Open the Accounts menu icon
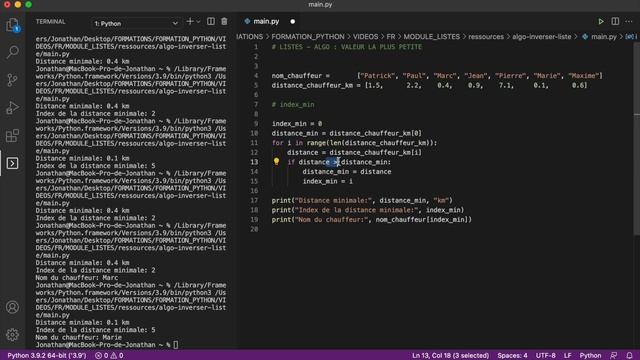This screenshot has height=360, width=640. (12, 307)
